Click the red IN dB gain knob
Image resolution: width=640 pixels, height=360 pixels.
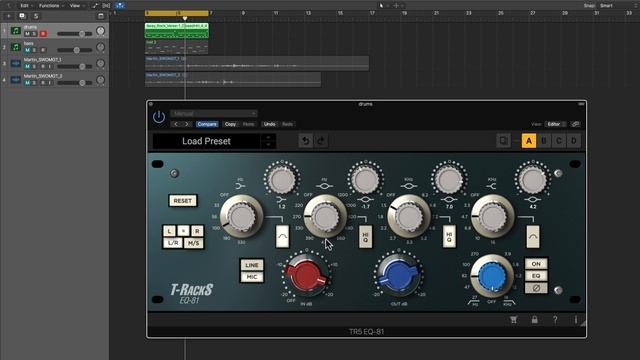[x=306, y=276]
